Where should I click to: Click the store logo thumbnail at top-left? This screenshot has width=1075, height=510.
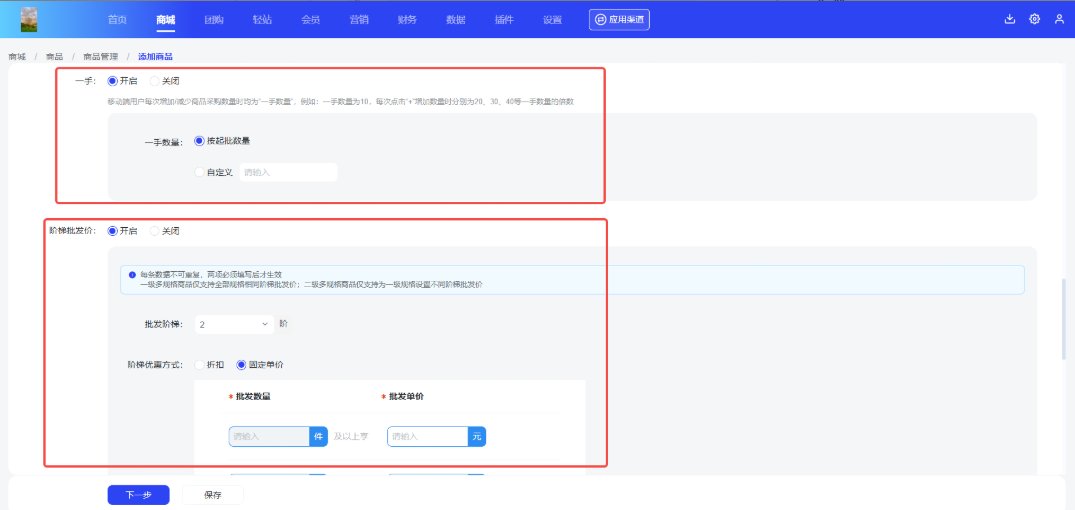(x=30, y=19)
